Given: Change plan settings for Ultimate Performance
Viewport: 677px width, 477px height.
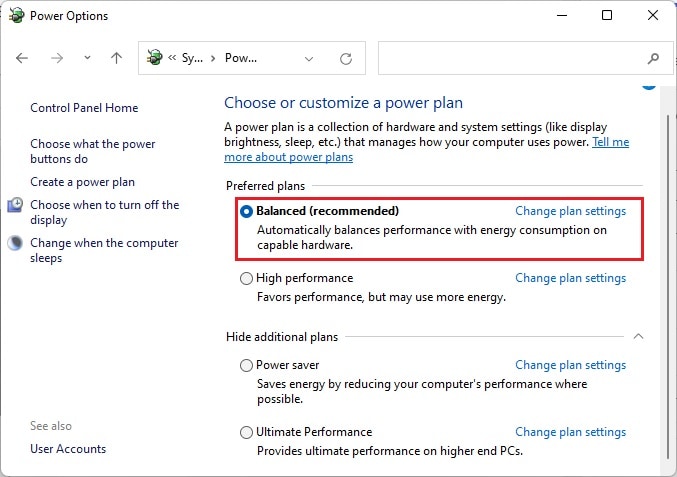Looking at the screenshot, I should point(570,432).
